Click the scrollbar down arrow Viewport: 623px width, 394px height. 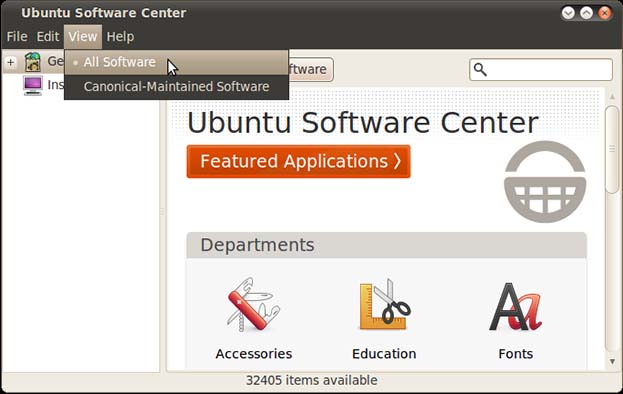tap(612, 361)
